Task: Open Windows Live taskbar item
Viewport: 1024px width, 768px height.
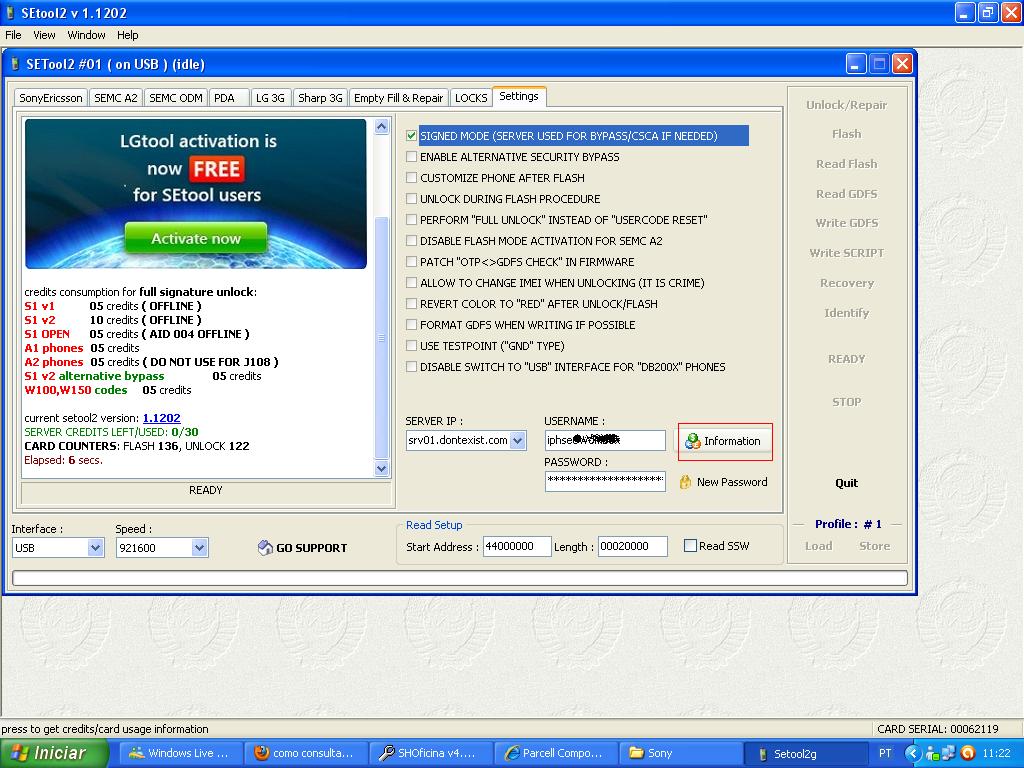Action: click(182, 754)
